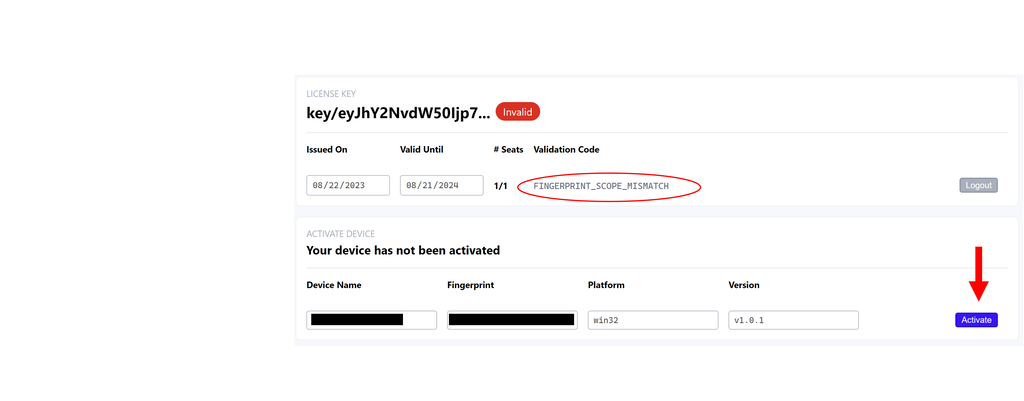Screen dimensions: 1024x401
Task: Click the red Invalid status badge
Action: coord(518,112)
